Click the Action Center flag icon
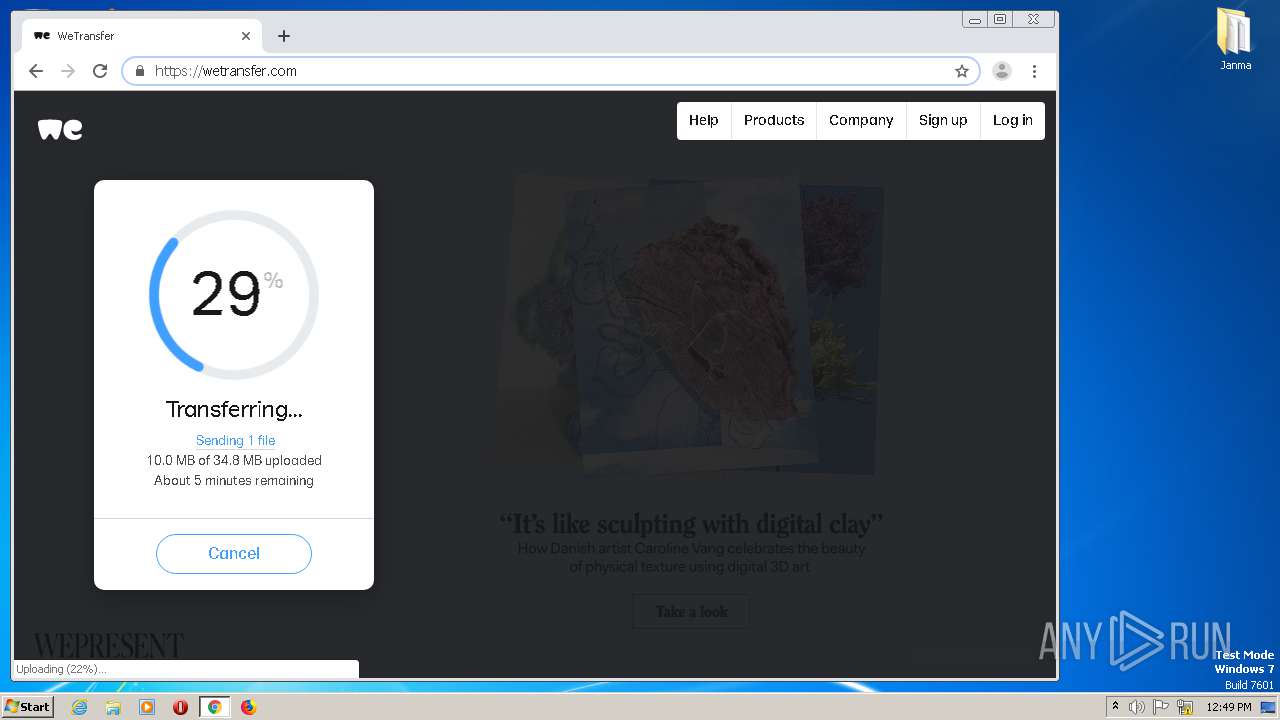 click(x=1161, y=707)
